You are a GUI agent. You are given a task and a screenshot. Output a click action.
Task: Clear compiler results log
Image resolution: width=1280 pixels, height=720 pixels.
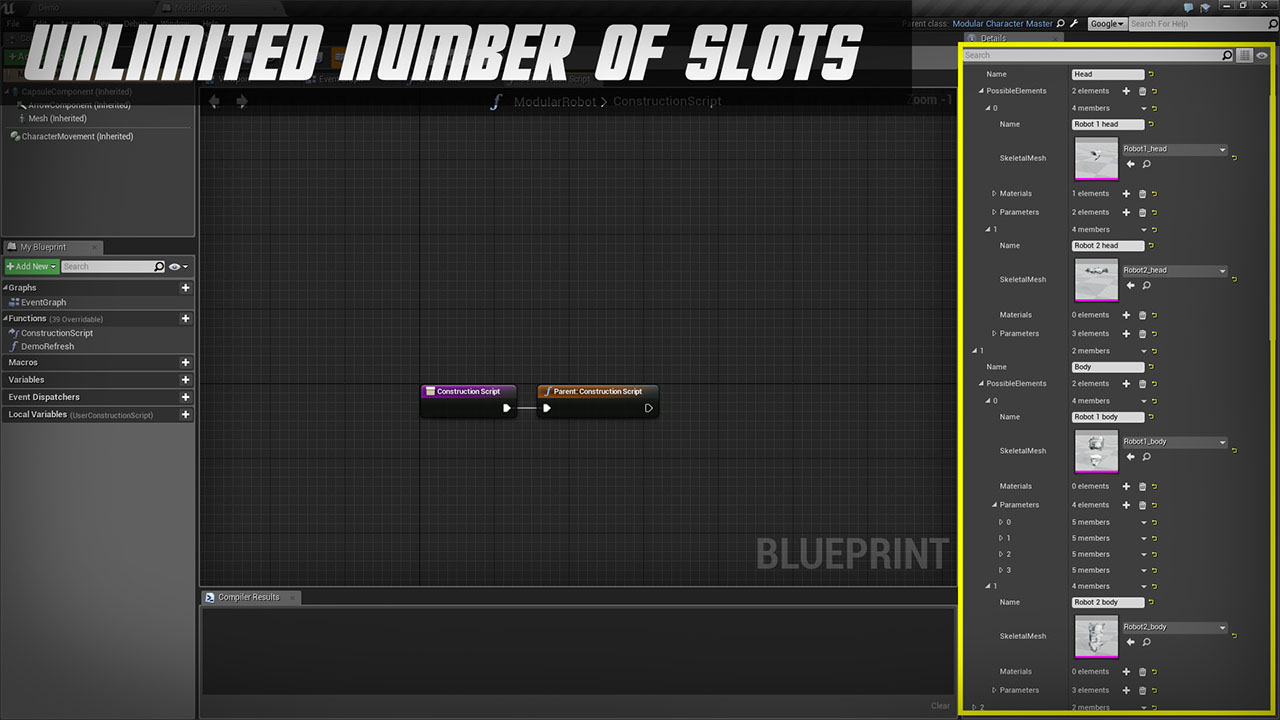(940, 706)
